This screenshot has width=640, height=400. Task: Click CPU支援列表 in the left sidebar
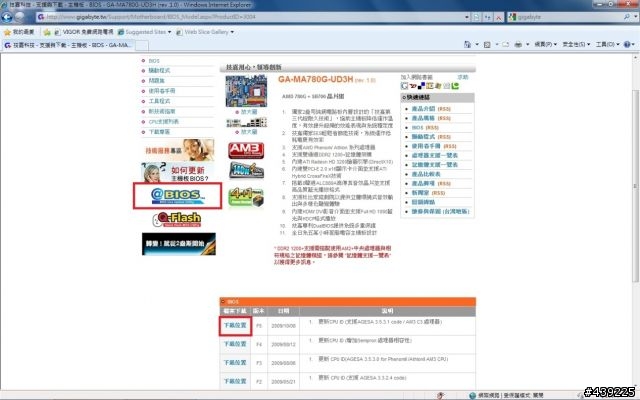164,122
